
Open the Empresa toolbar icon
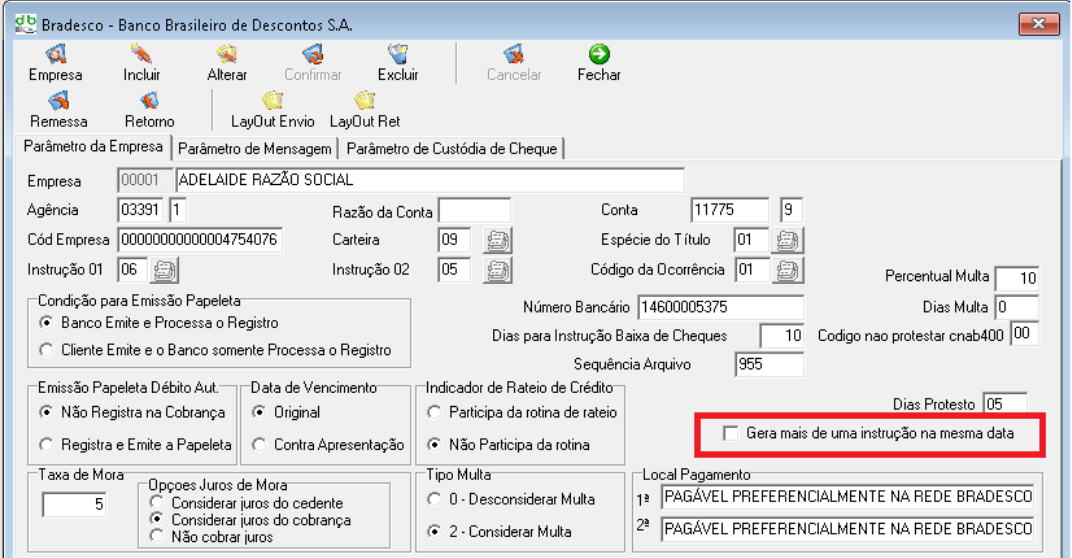pos(55,54)
